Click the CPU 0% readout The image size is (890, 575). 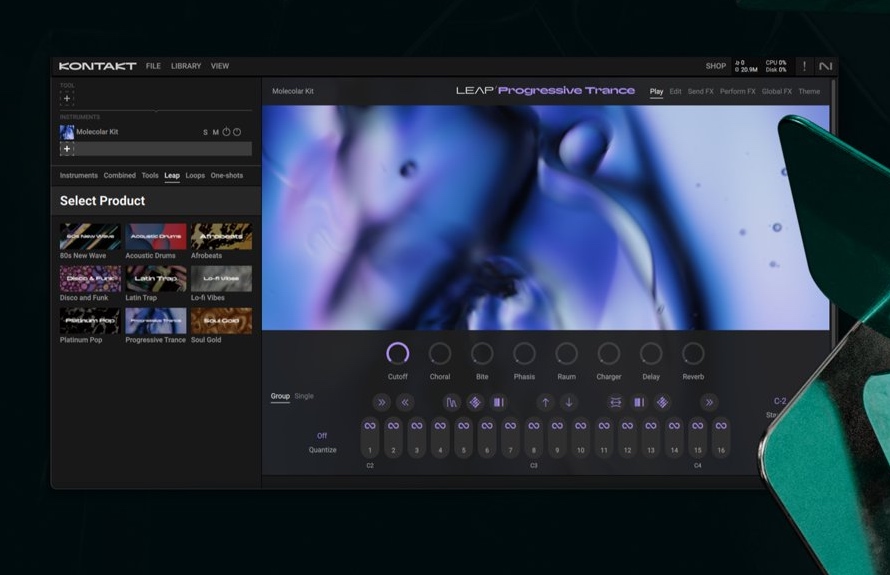point(776,63)
